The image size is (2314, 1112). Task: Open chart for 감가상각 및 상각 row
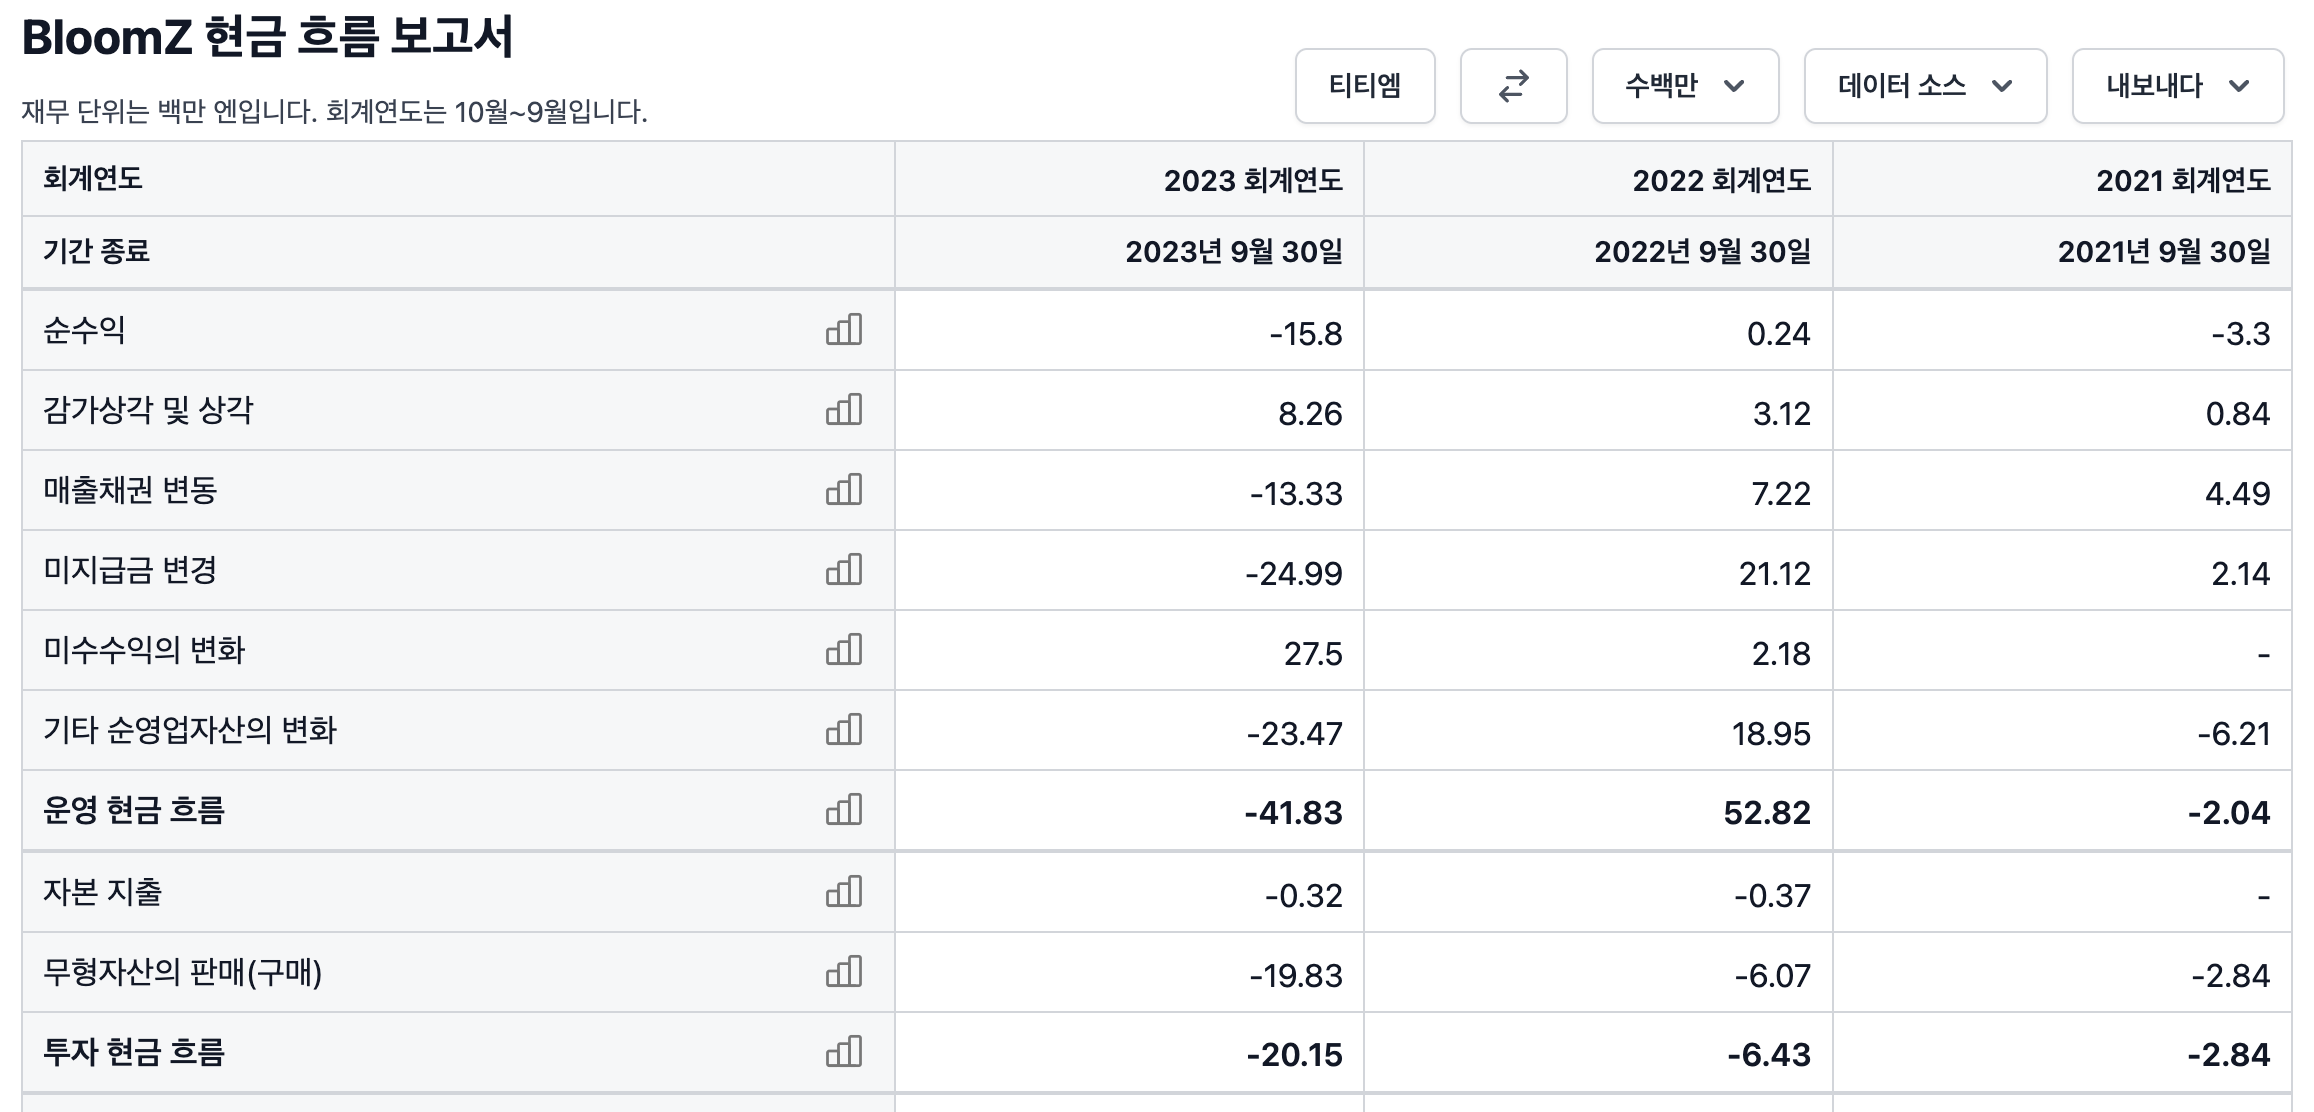tap(844, 410)
